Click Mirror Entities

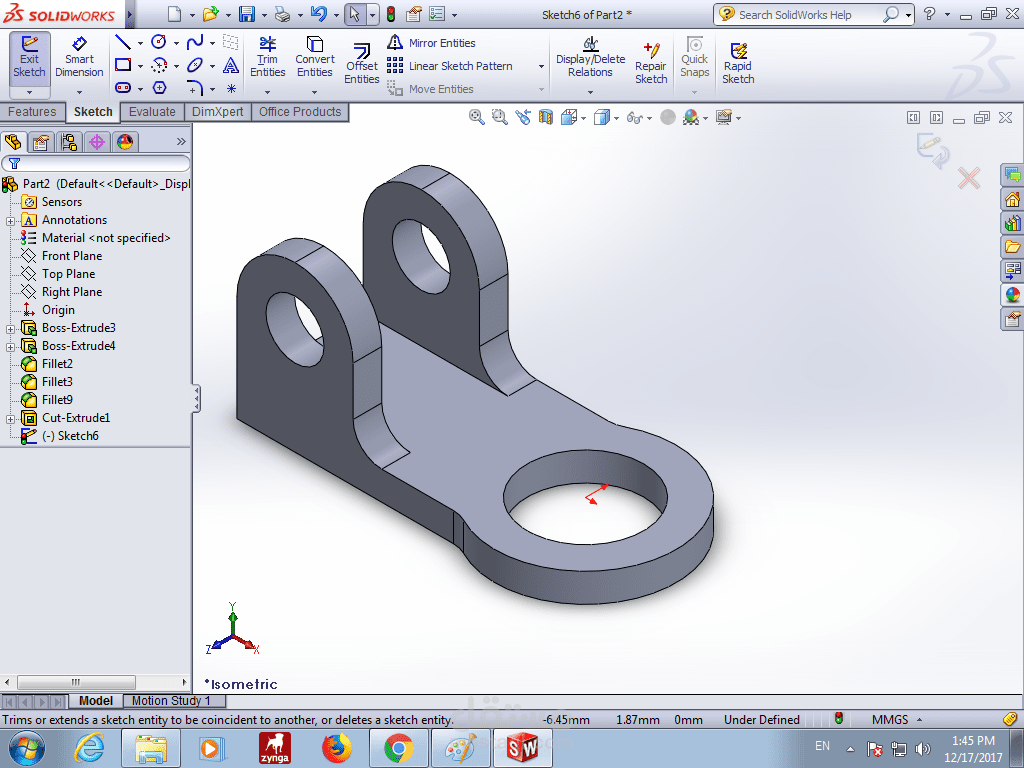click(432, 43)
